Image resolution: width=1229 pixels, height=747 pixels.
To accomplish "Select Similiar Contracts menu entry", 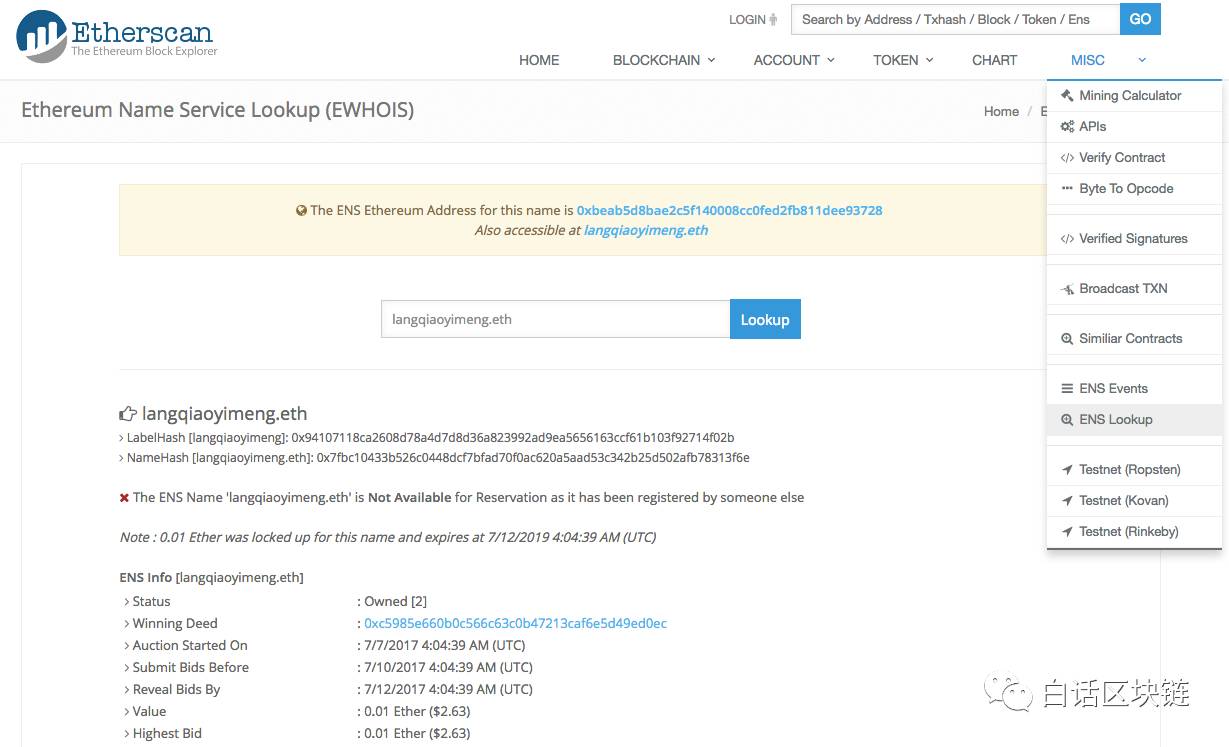I will pyautogui.click(x=1134, y=339).
